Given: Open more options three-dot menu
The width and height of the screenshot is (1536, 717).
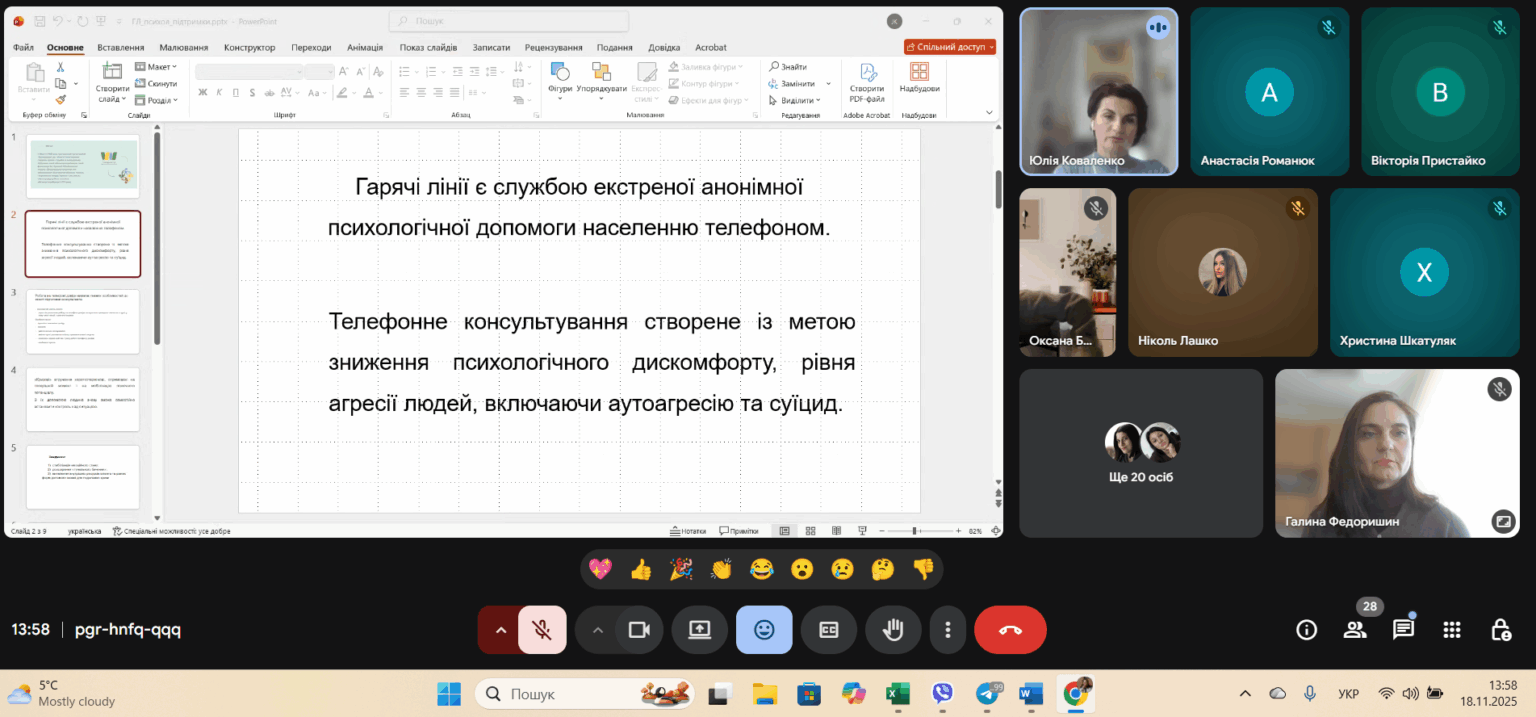Looking at the screenshot, I should [947, 630].
